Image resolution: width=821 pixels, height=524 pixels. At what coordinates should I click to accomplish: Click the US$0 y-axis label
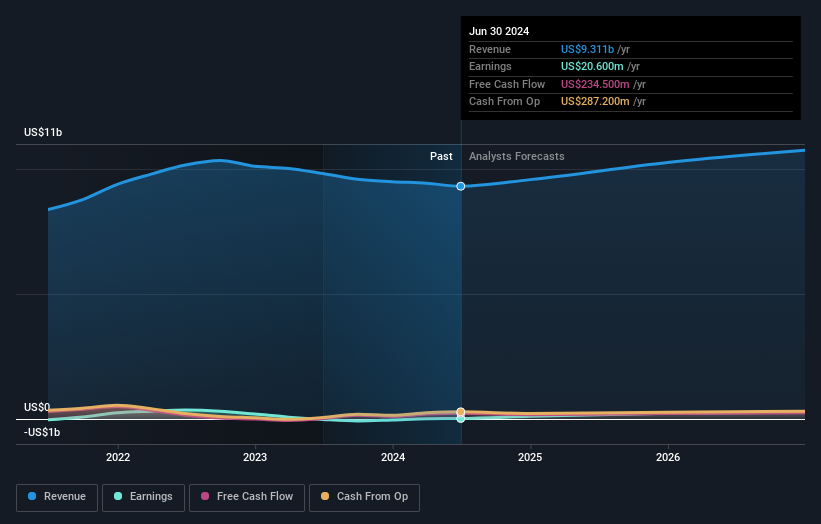point(37,407)
